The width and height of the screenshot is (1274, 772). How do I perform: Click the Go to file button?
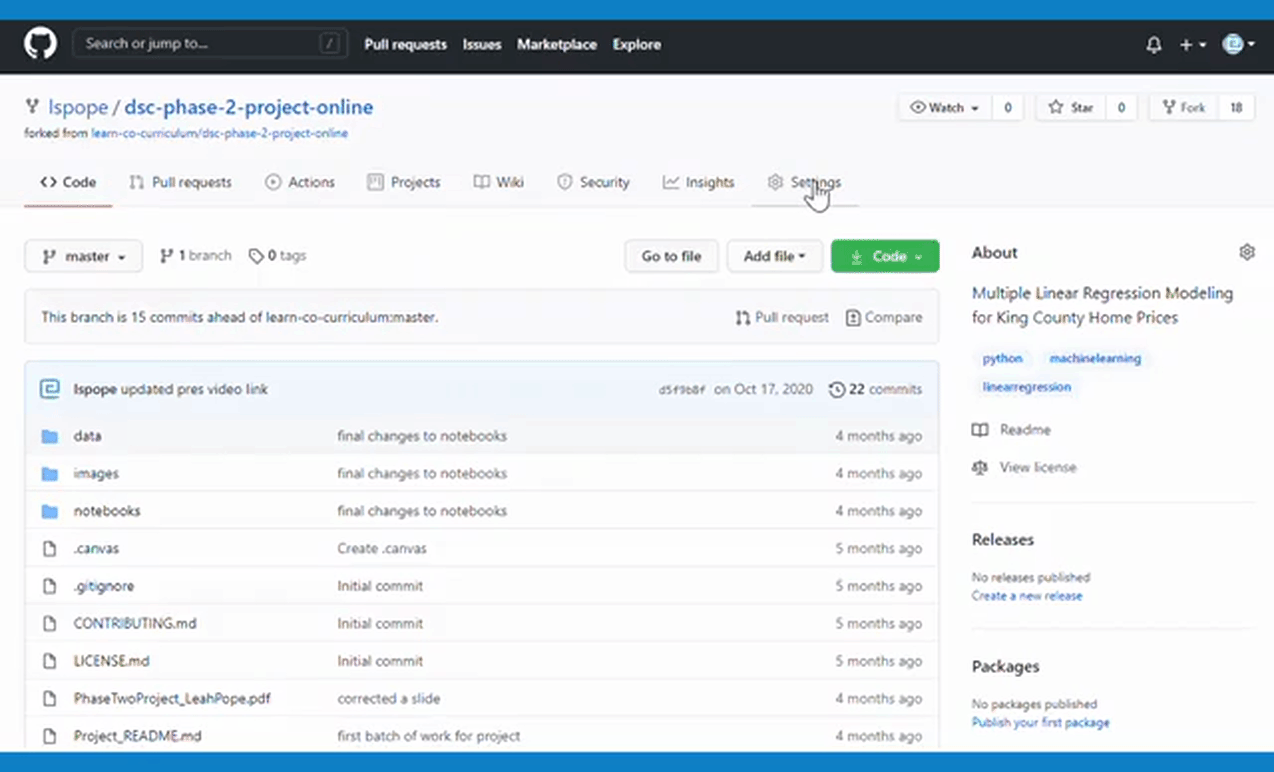click(671, 256)
